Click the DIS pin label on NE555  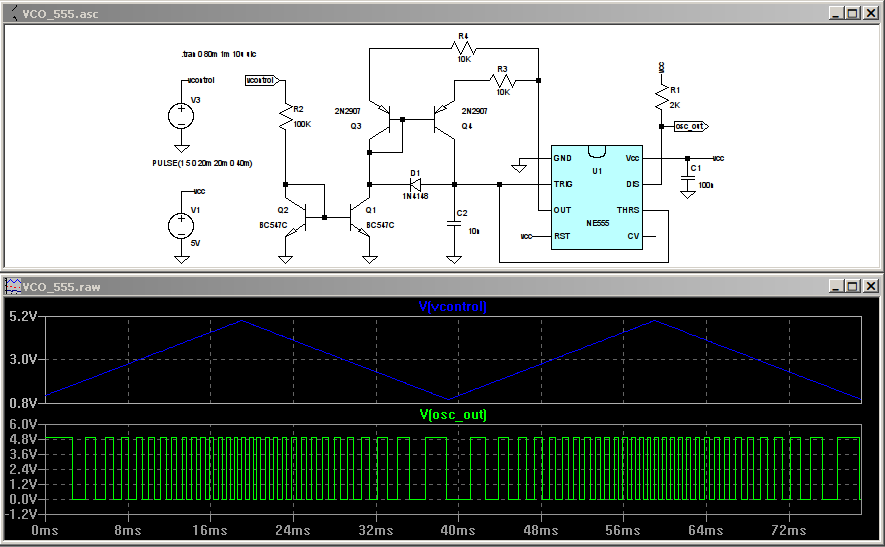pyautogui.click(x=633, y=184)
